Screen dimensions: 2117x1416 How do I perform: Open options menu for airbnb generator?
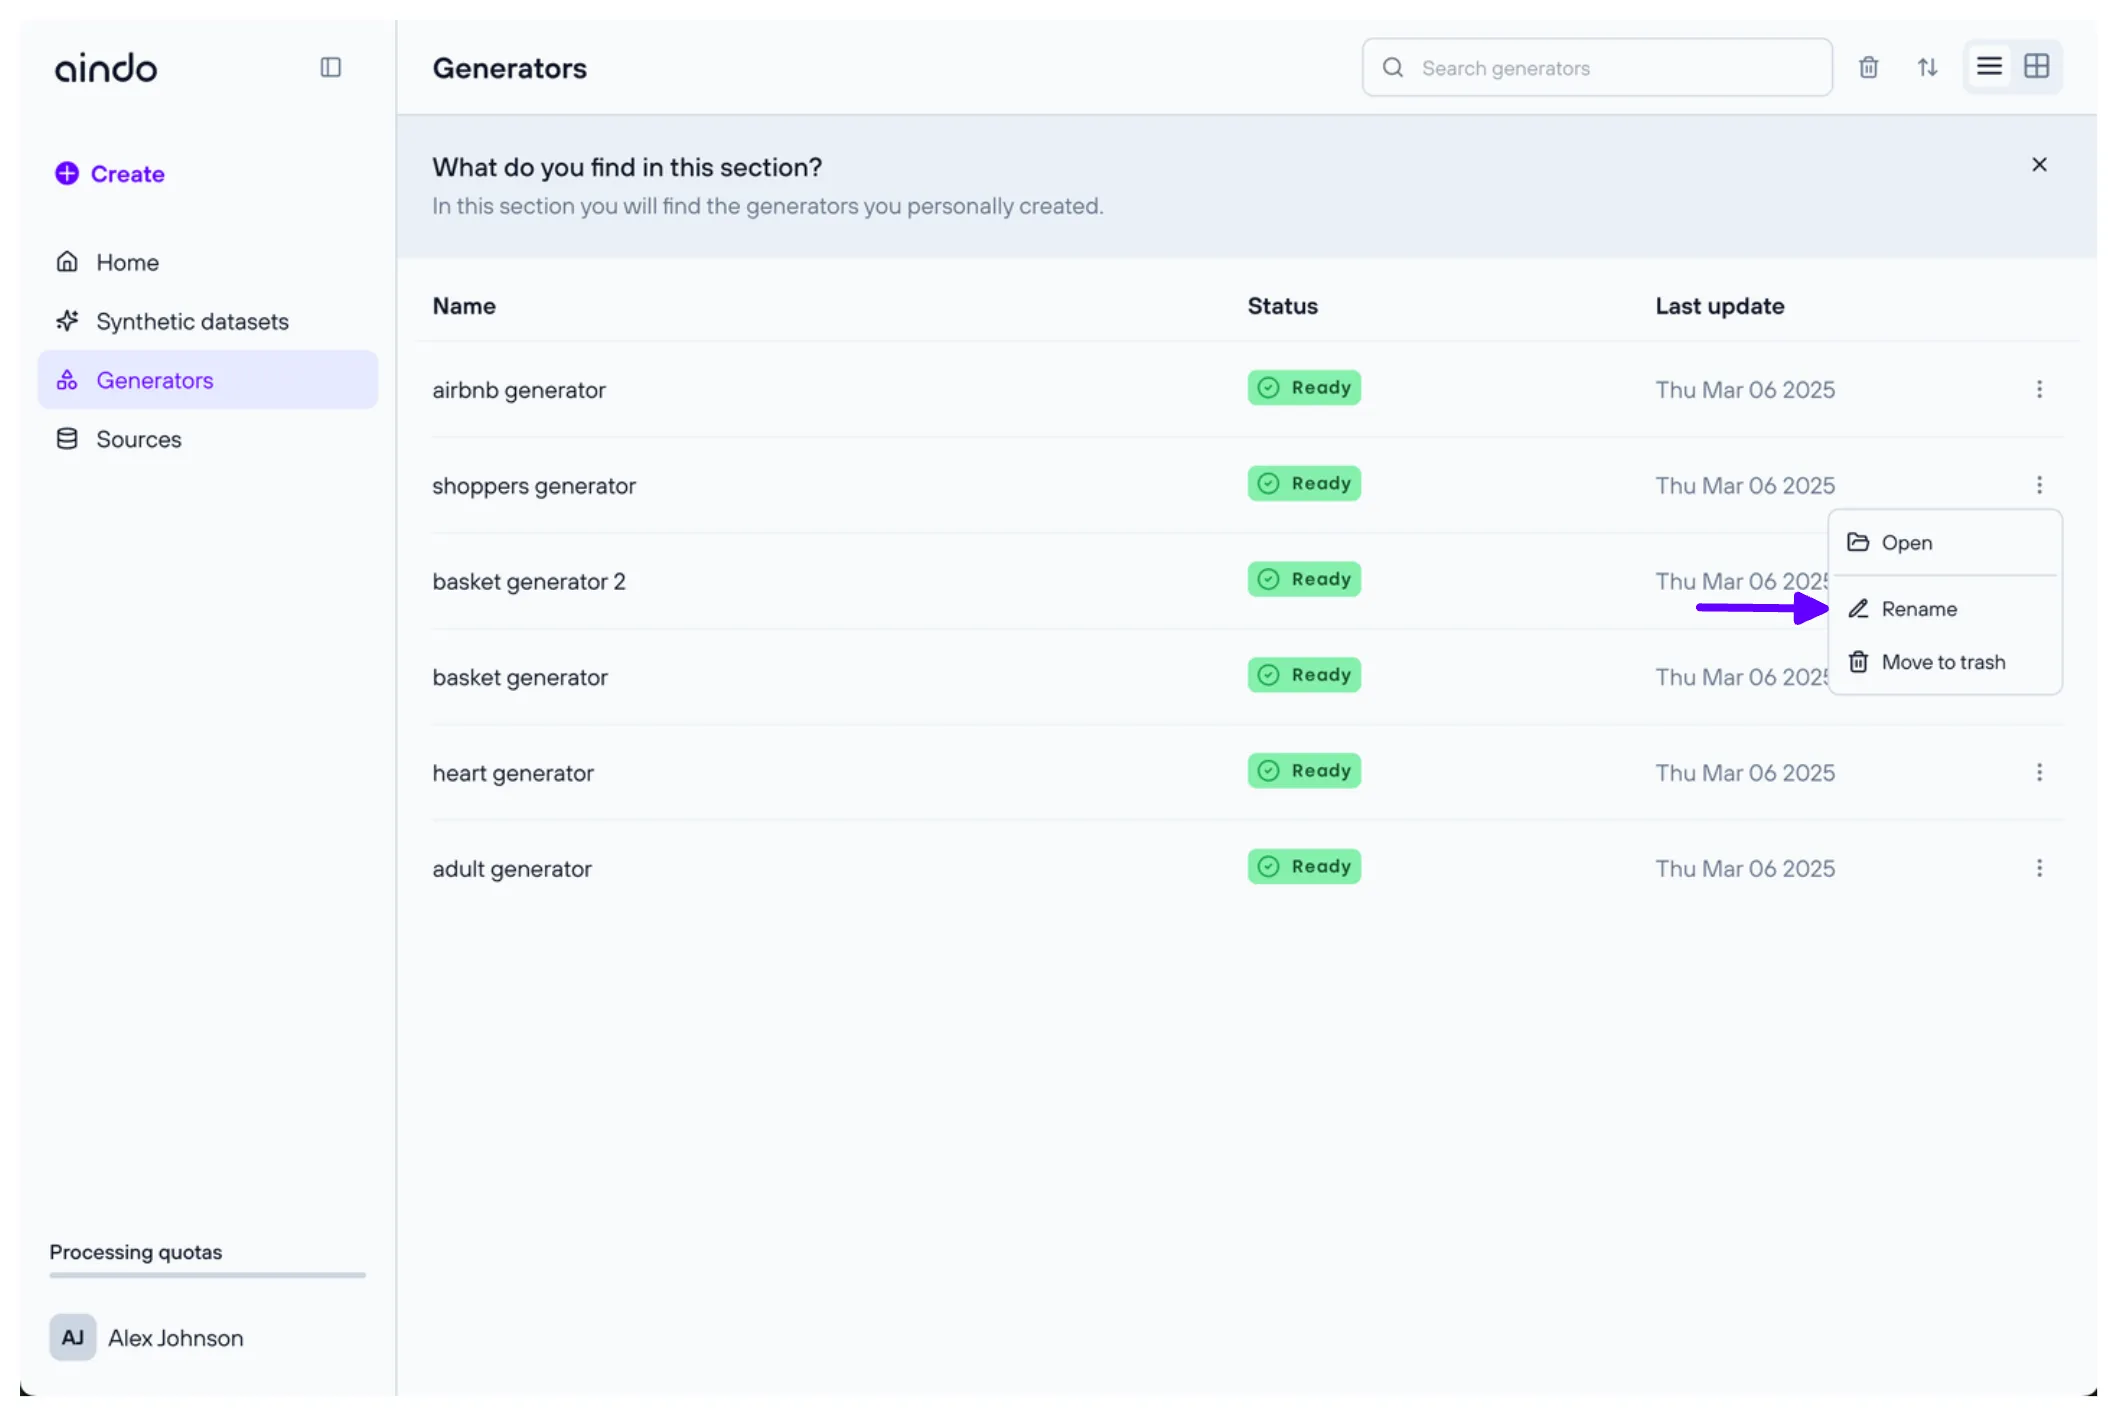[2039, 389]
